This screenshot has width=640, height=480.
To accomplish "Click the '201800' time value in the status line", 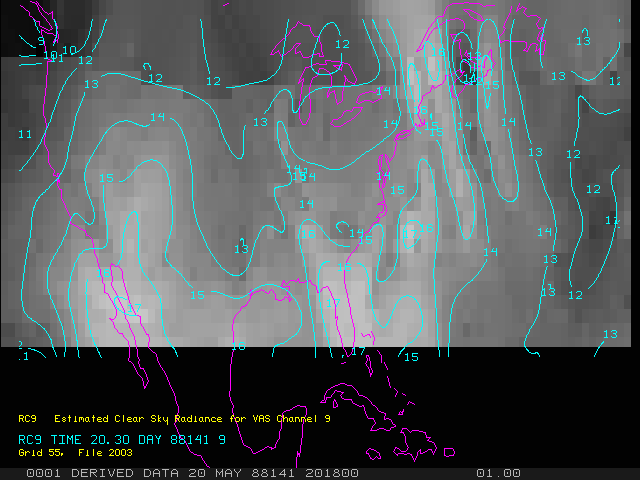I will pyautogui.click(x=334, y=472).
